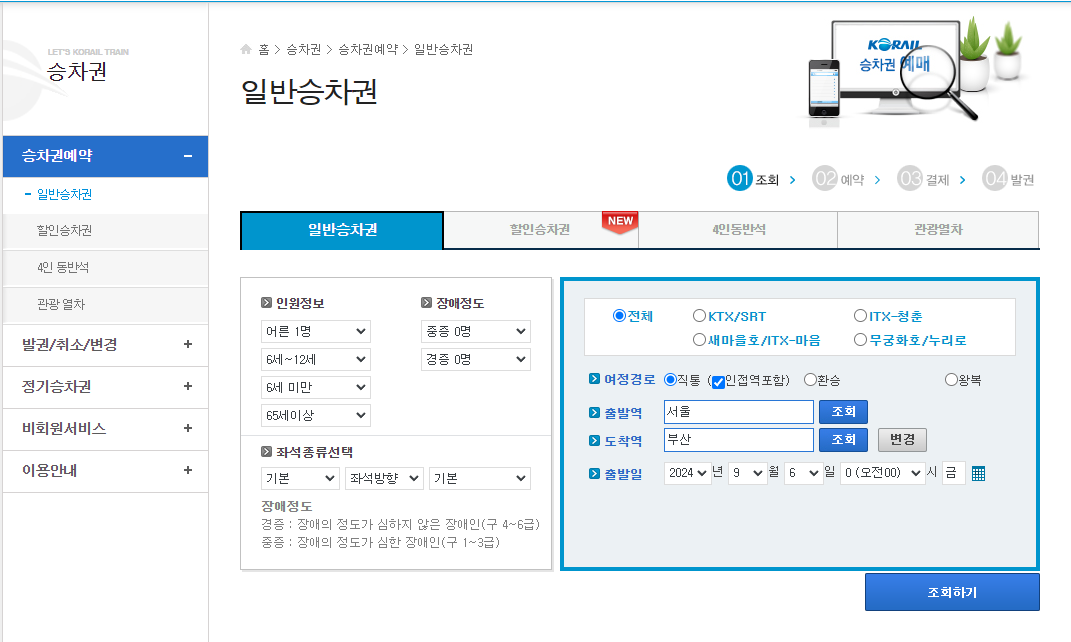Click the 조회하기 search button
The width and height of the screenshot is (1071, 642).
tap(951, 591)
